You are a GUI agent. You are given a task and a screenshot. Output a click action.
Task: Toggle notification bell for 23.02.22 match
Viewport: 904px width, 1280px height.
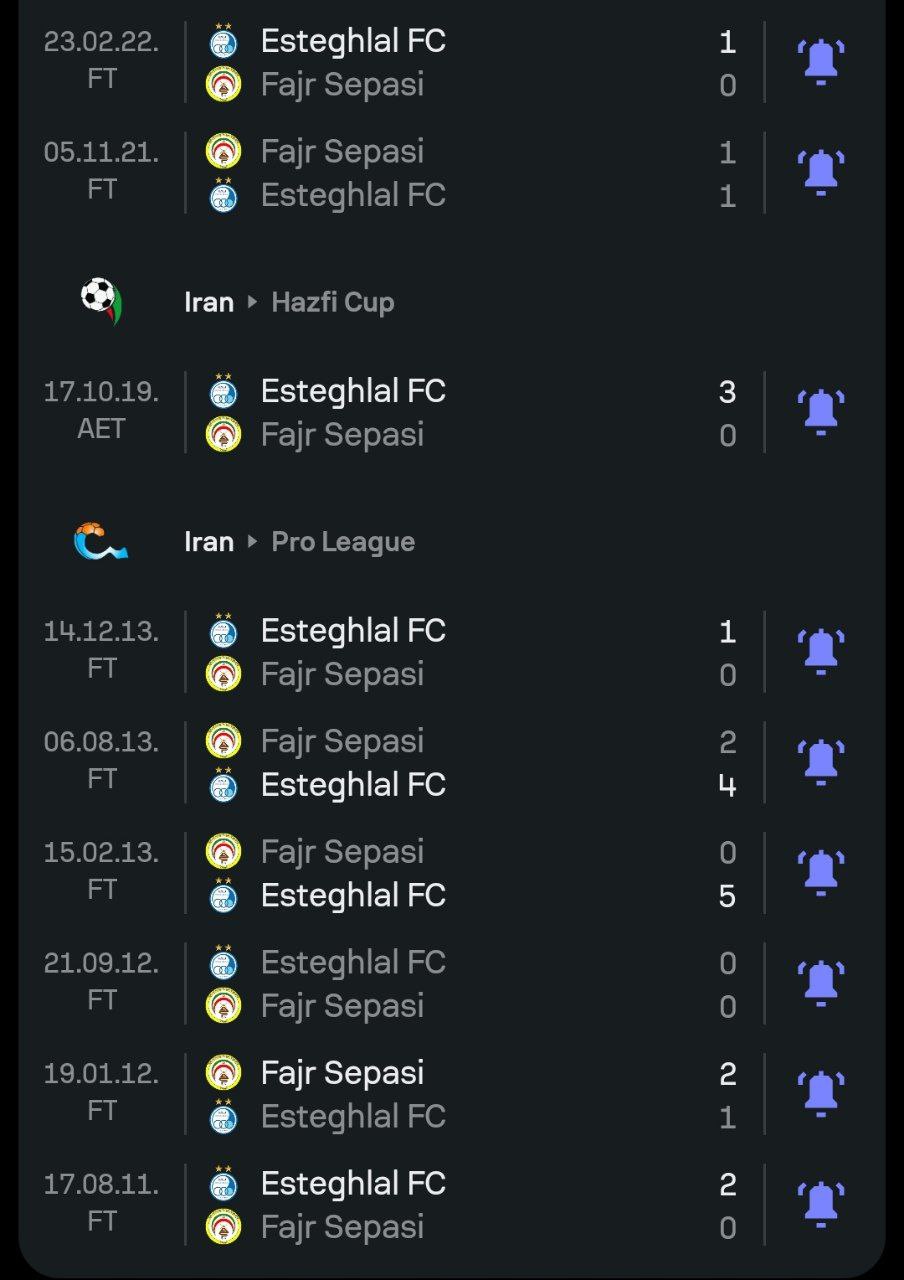point(820,62)
